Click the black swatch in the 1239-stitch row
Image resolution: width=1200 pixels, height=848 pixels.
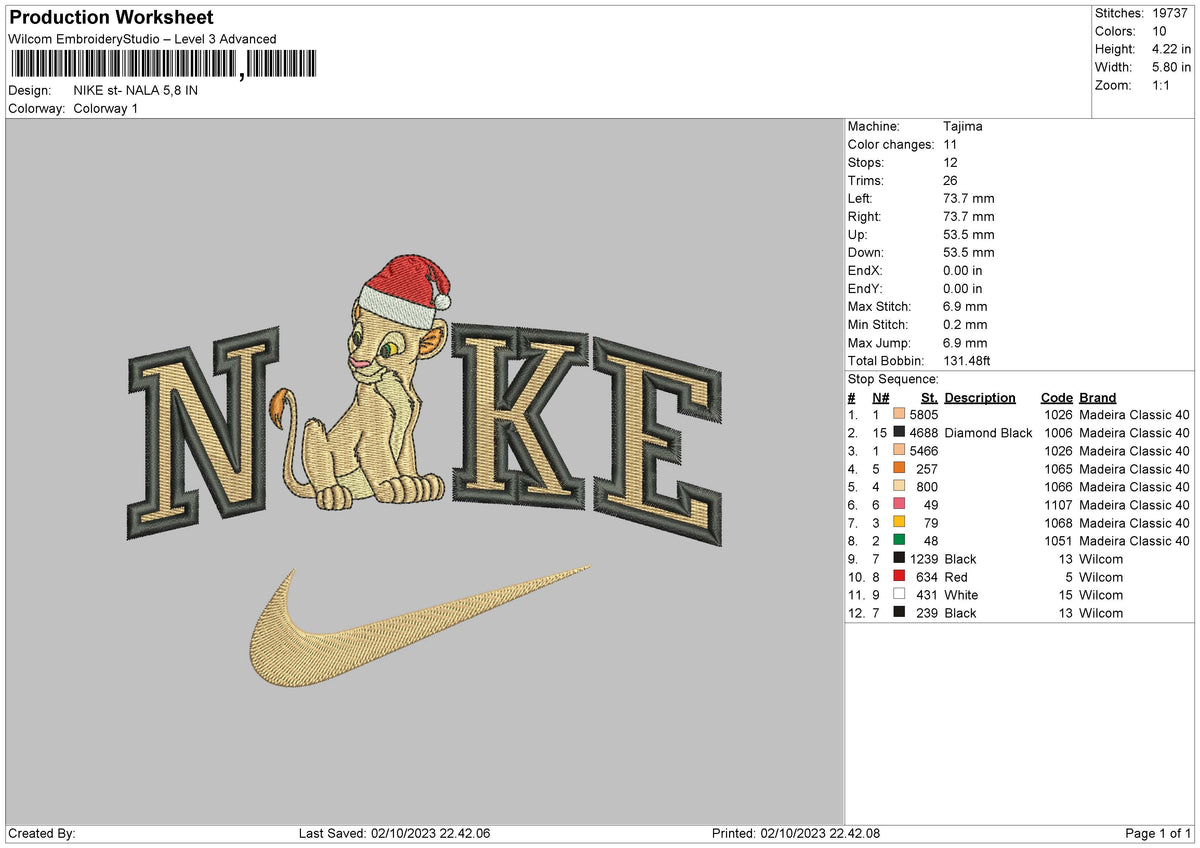tap(900, 559)
